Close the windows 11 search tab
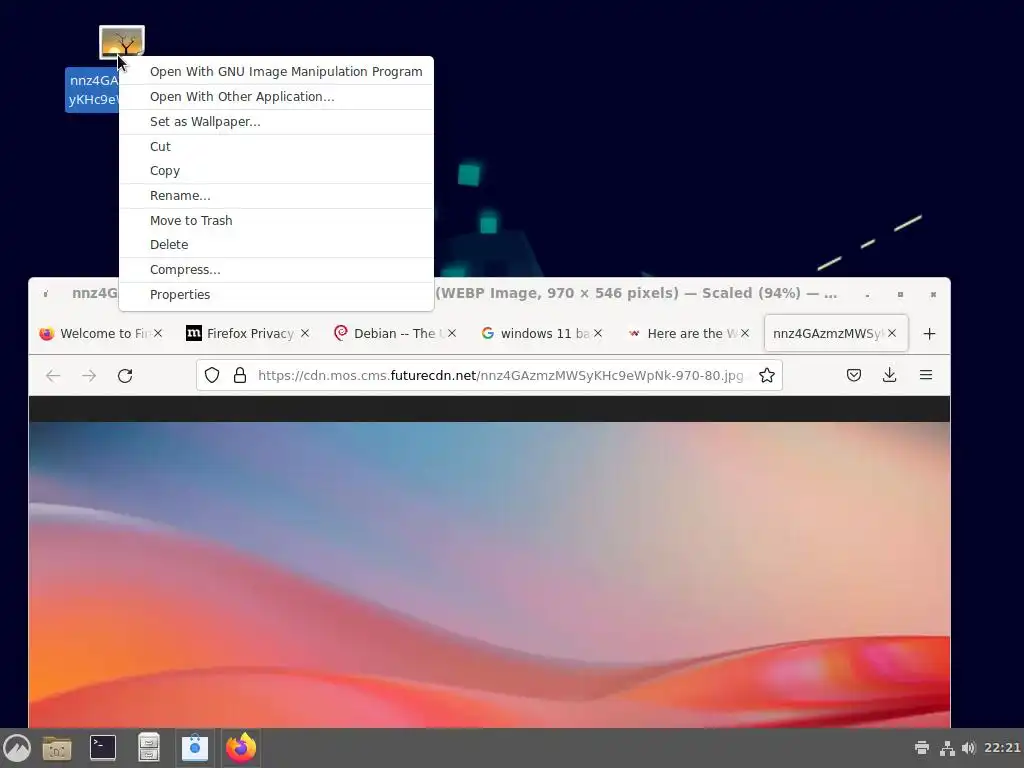The image size is (1024, 768). coord(598,334)
